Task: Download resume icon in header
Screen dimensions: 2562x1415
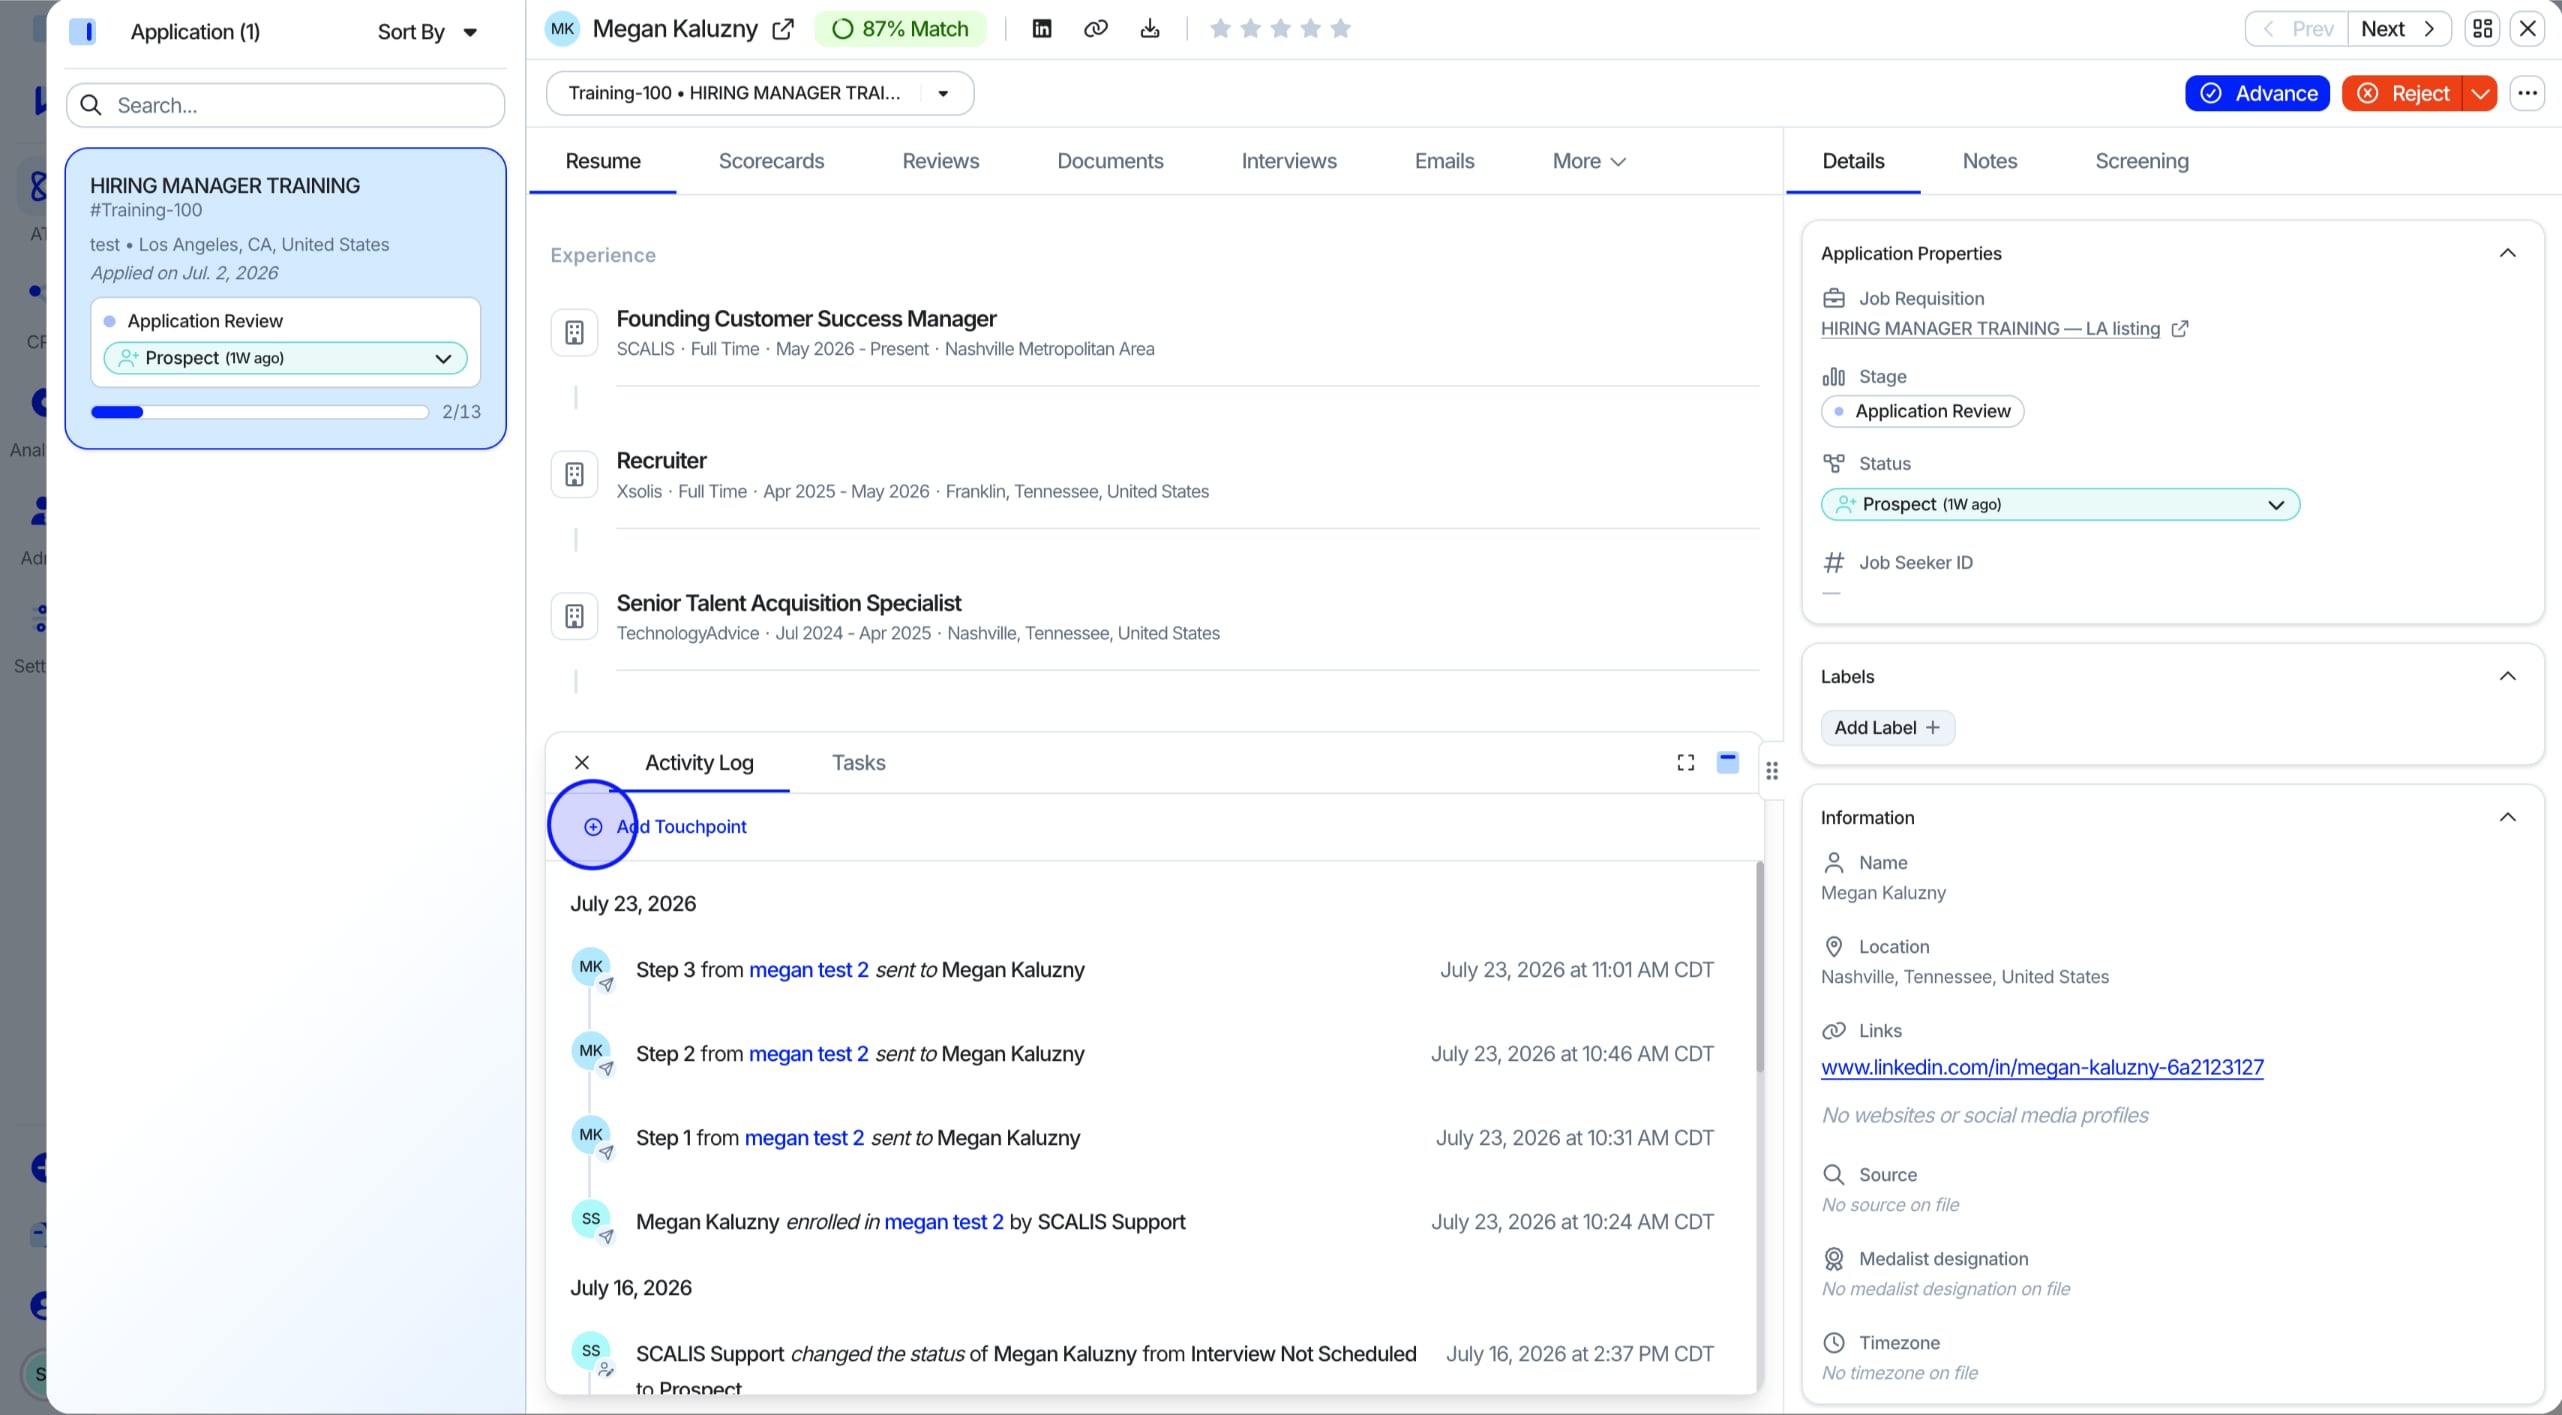Action: coord(1150,29)
